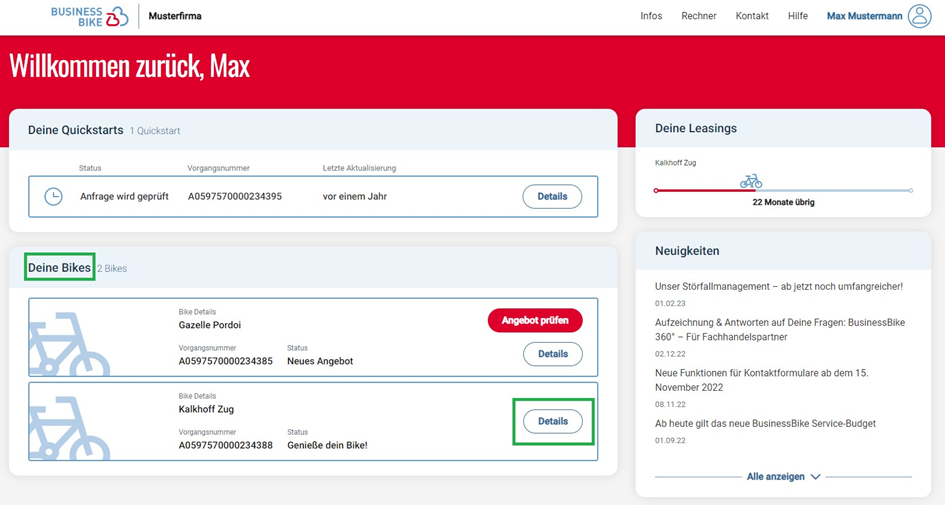Click the Genieße dein Bike! status
The height and width of the screenshot is (505, 945).
[x=327, y=446]
